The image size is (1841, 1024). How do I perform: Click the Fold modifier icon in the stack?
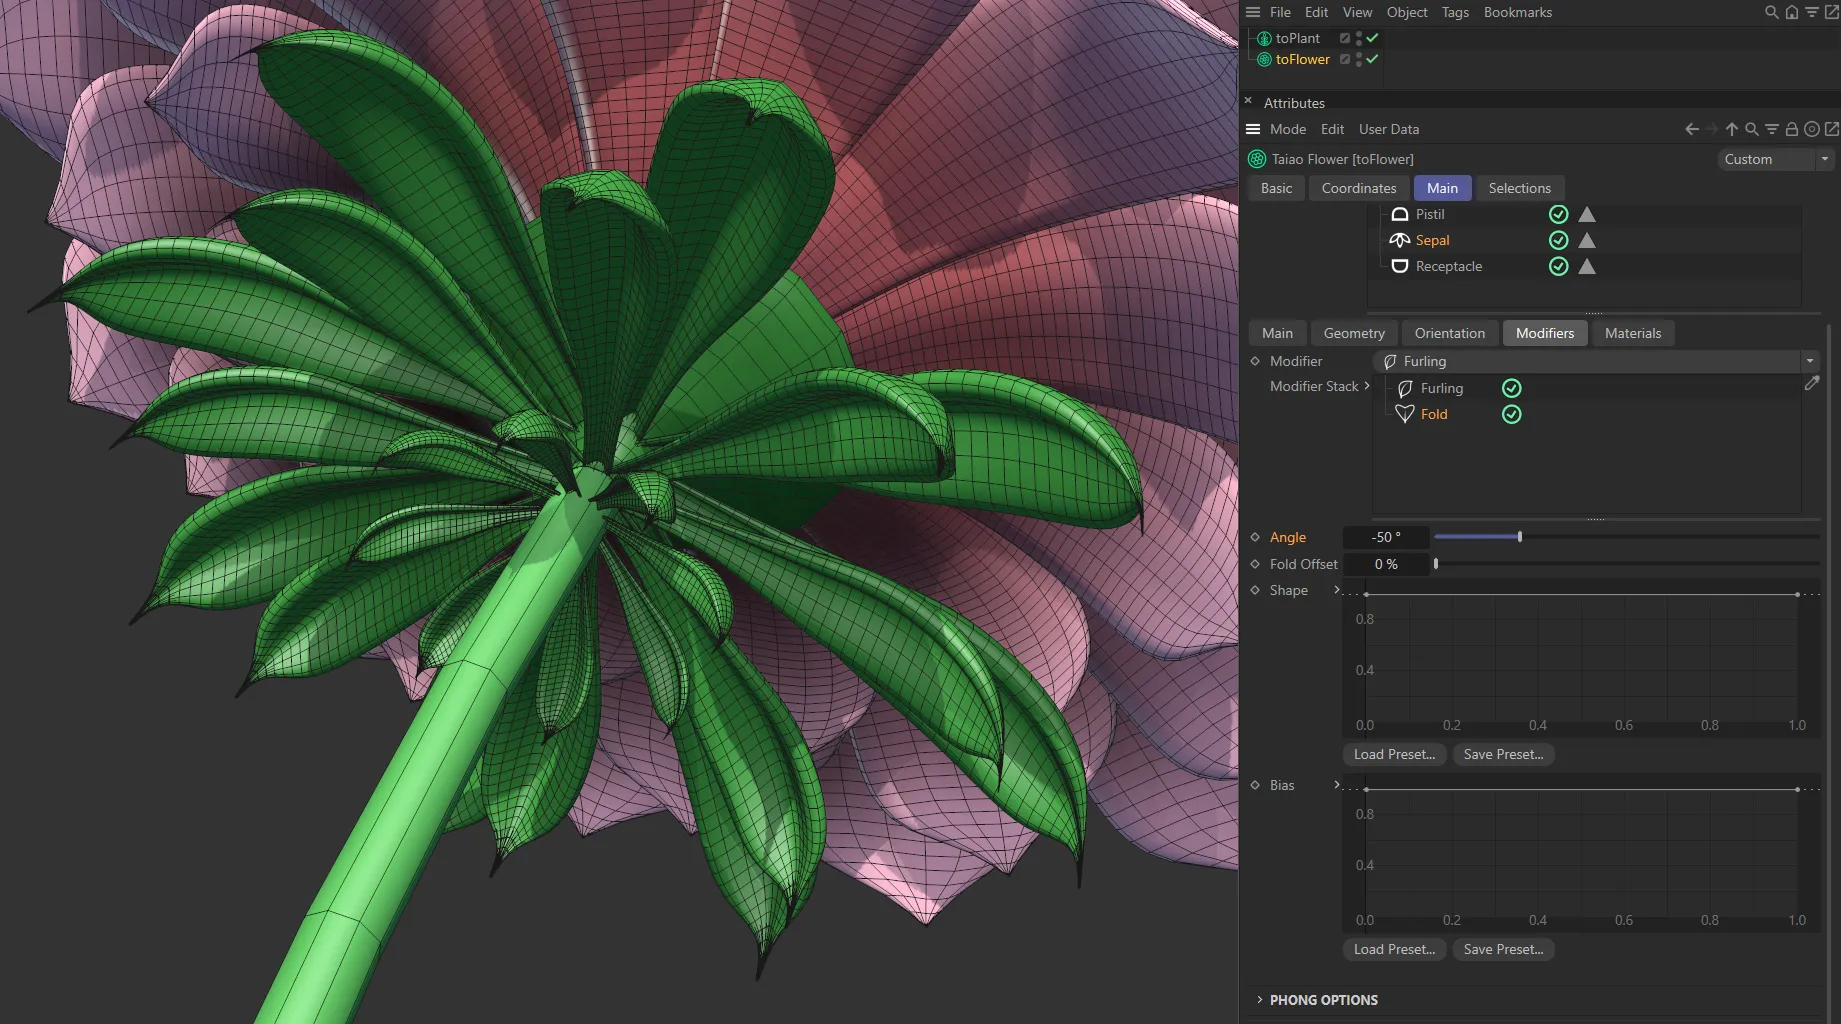point(1404,414)
